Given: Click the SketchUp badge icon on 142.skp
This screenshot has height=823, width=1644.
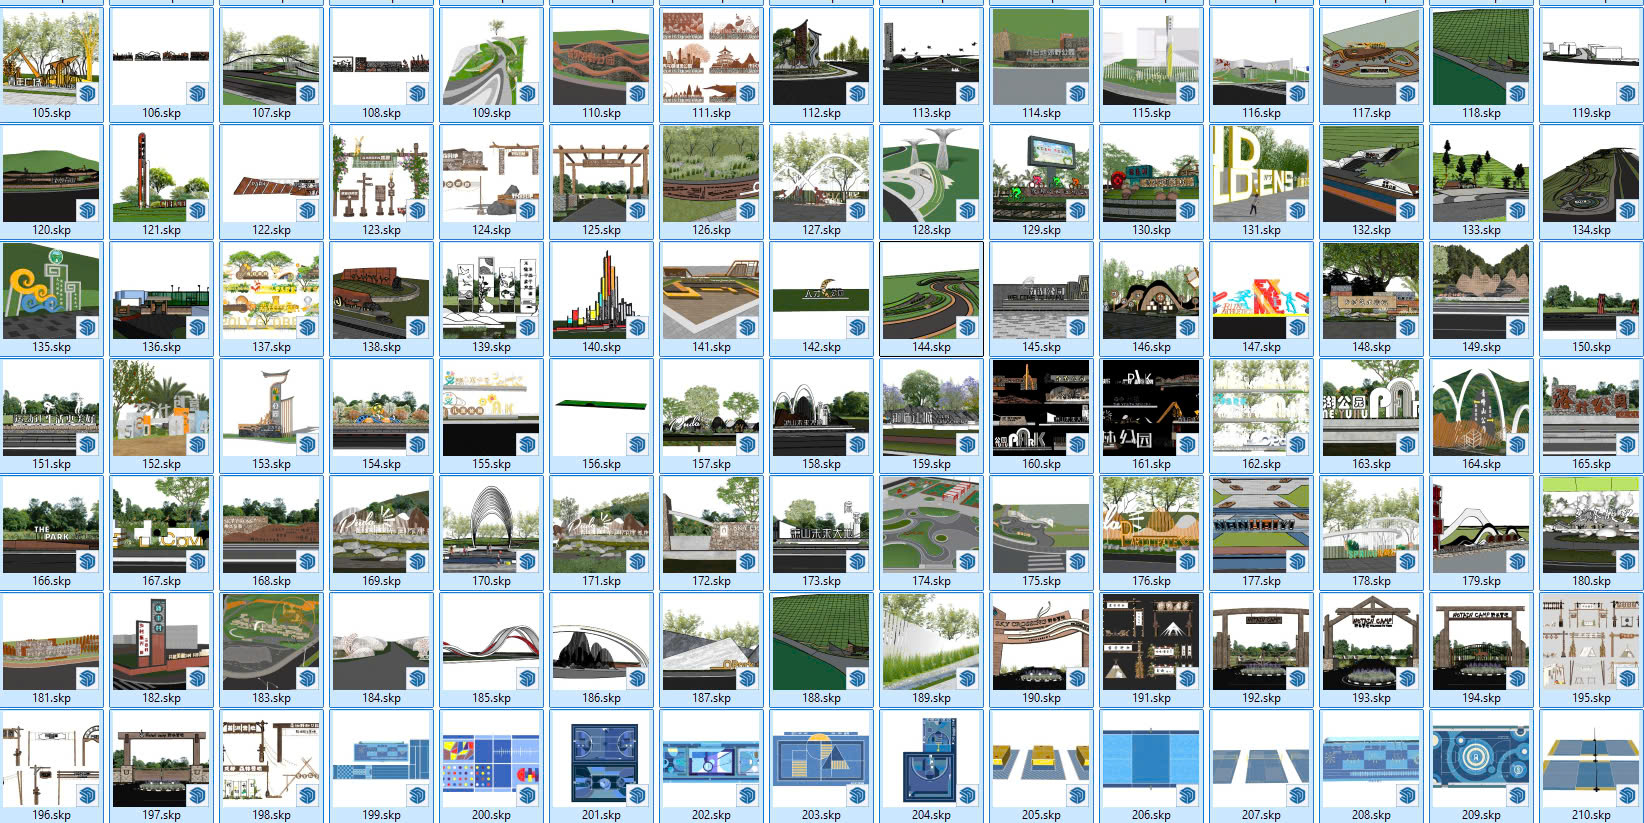Looking at the screenshot, I should pos(857,328).
